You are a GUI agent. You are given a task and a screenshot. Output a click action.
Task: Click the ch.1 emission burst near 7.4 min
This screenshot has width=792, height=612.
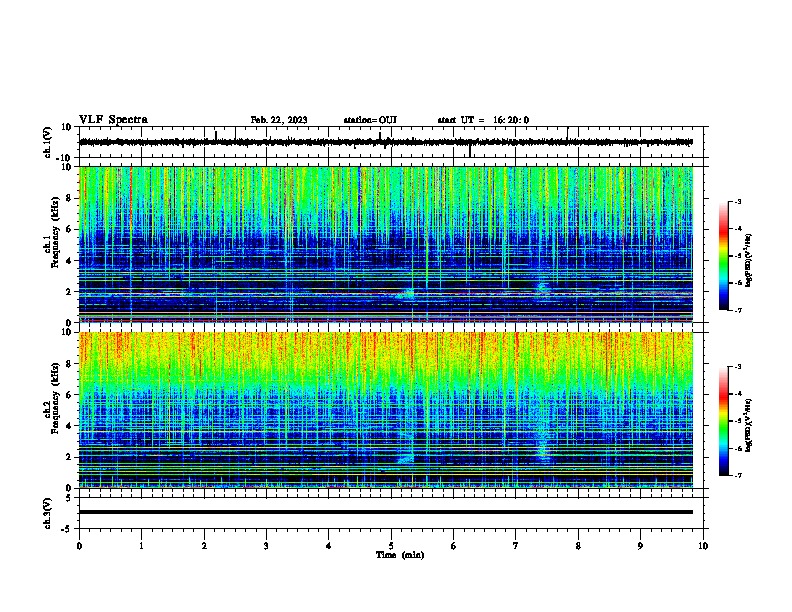(x=543, y=288)
